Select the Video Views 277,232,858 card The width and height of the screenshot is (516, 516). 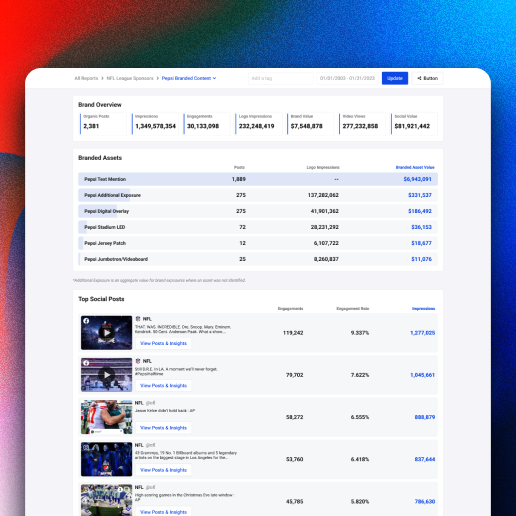coord(362,124)
